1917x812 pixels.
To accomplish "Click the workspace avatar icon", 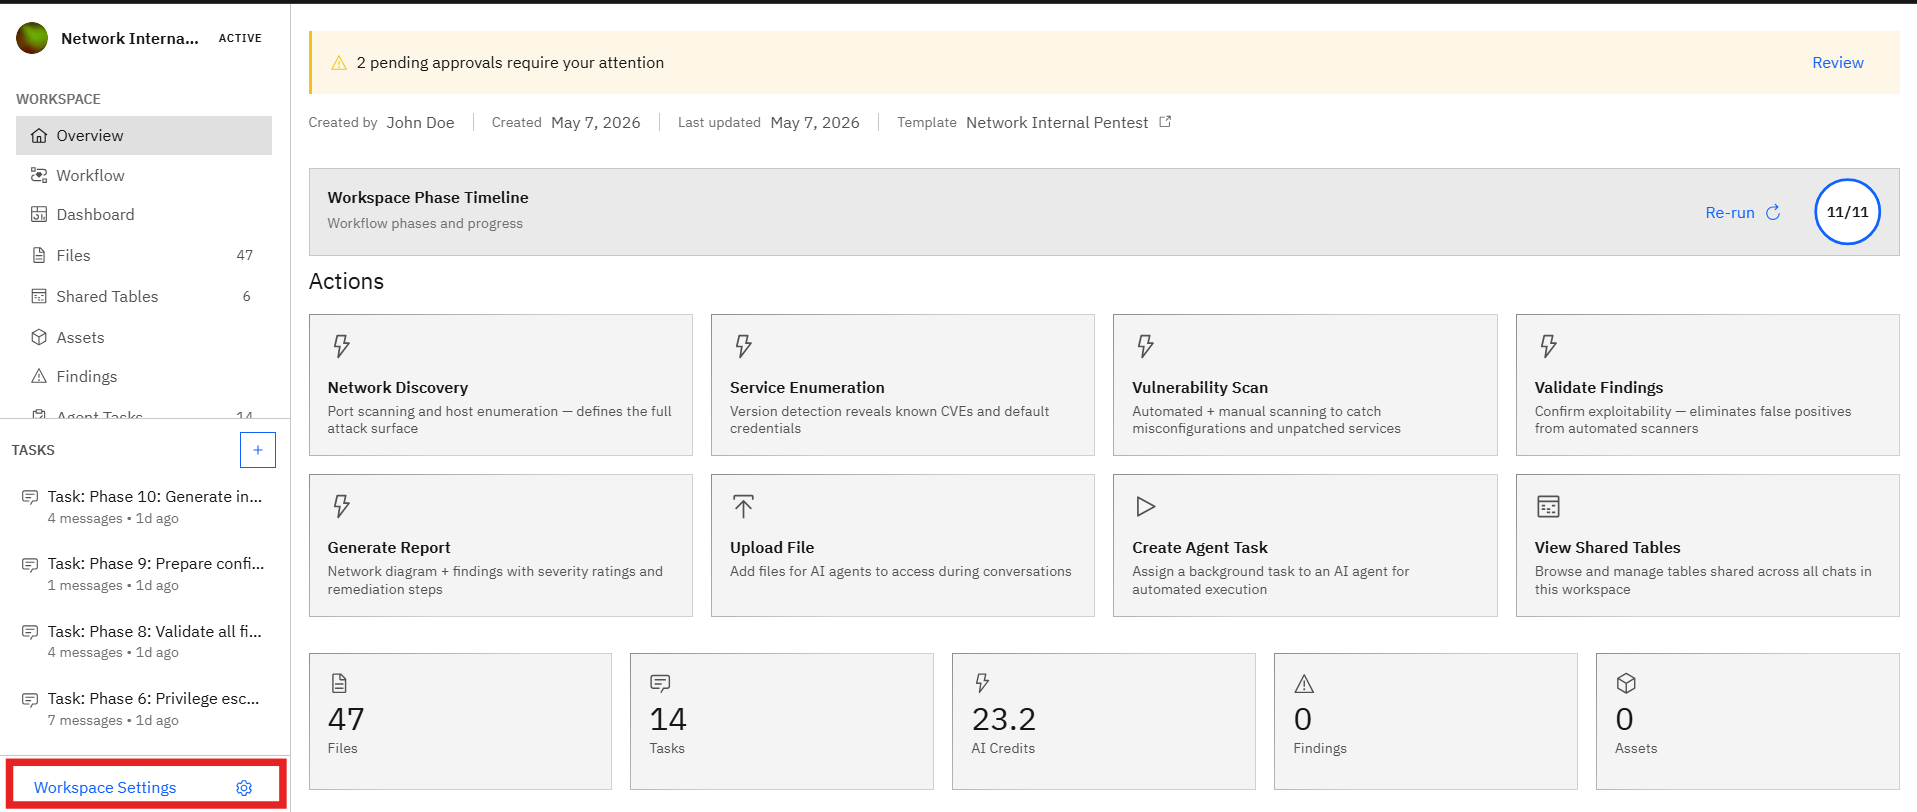I will click(x=32, y=38).
